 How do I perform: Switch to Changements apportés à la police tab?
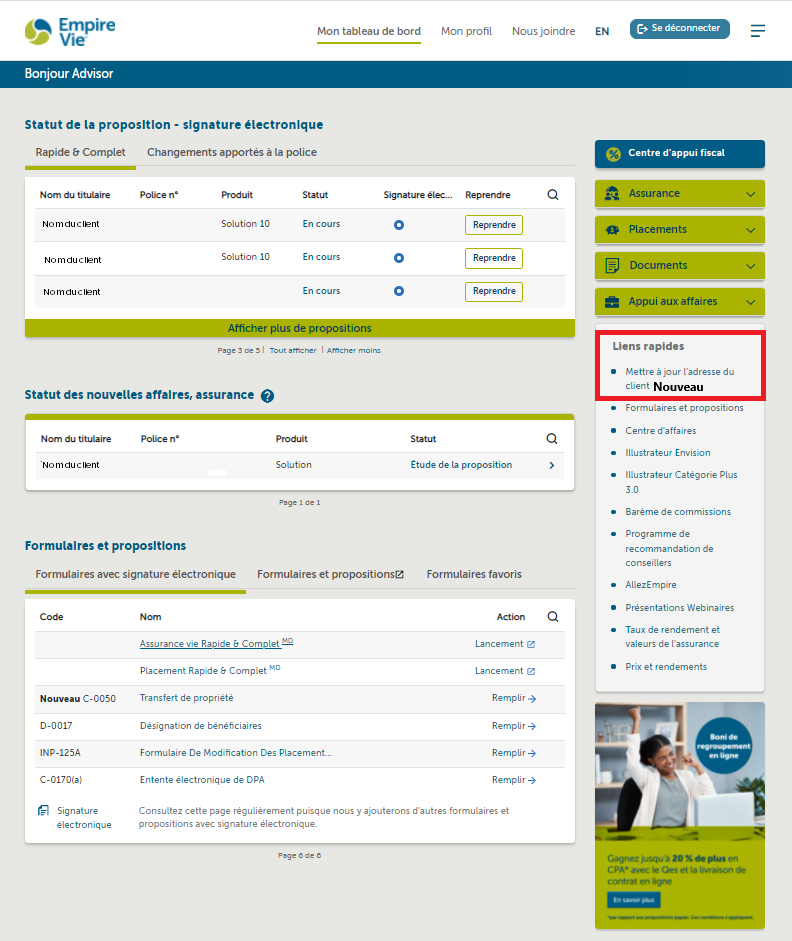(x=232, y=152)
